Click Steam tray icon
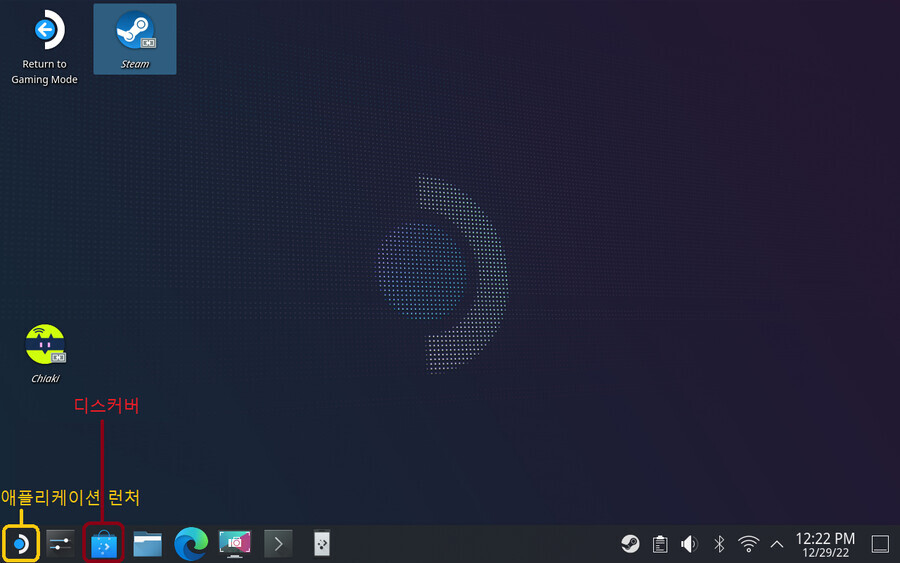This screenshot has width=900, height=563. 630,543
